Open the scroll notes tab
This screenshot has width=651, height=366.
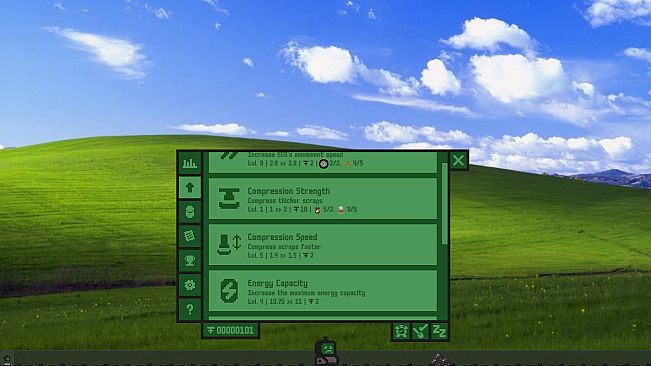click(x=190, y=236)
